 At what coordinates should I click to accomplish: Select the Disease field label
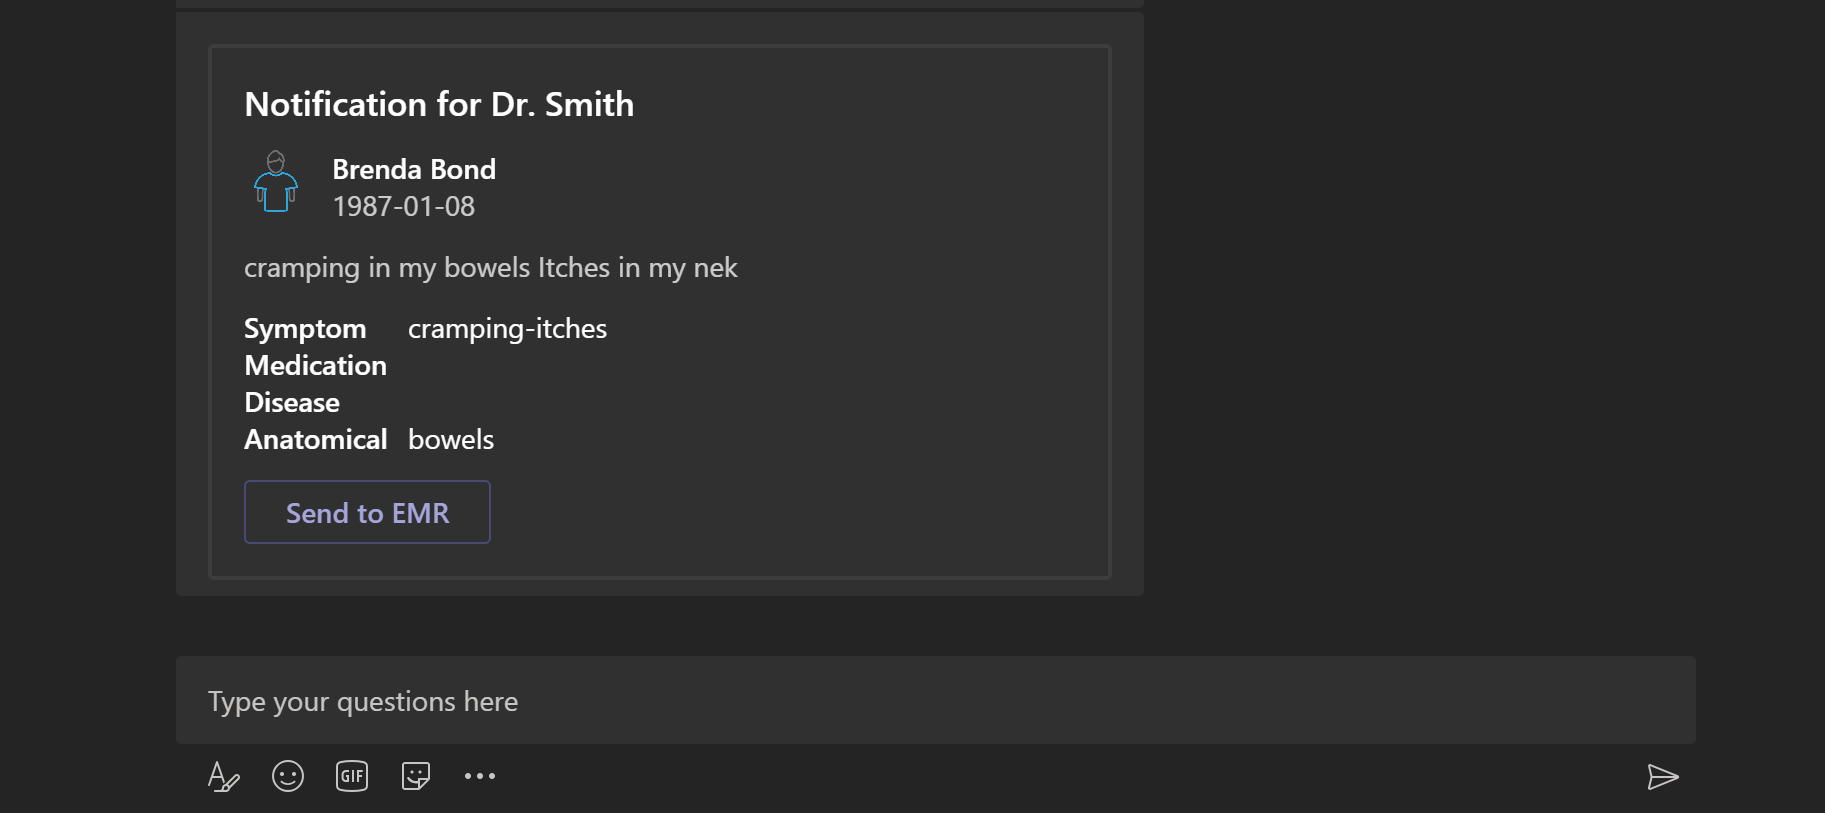[x=292, y=402]
